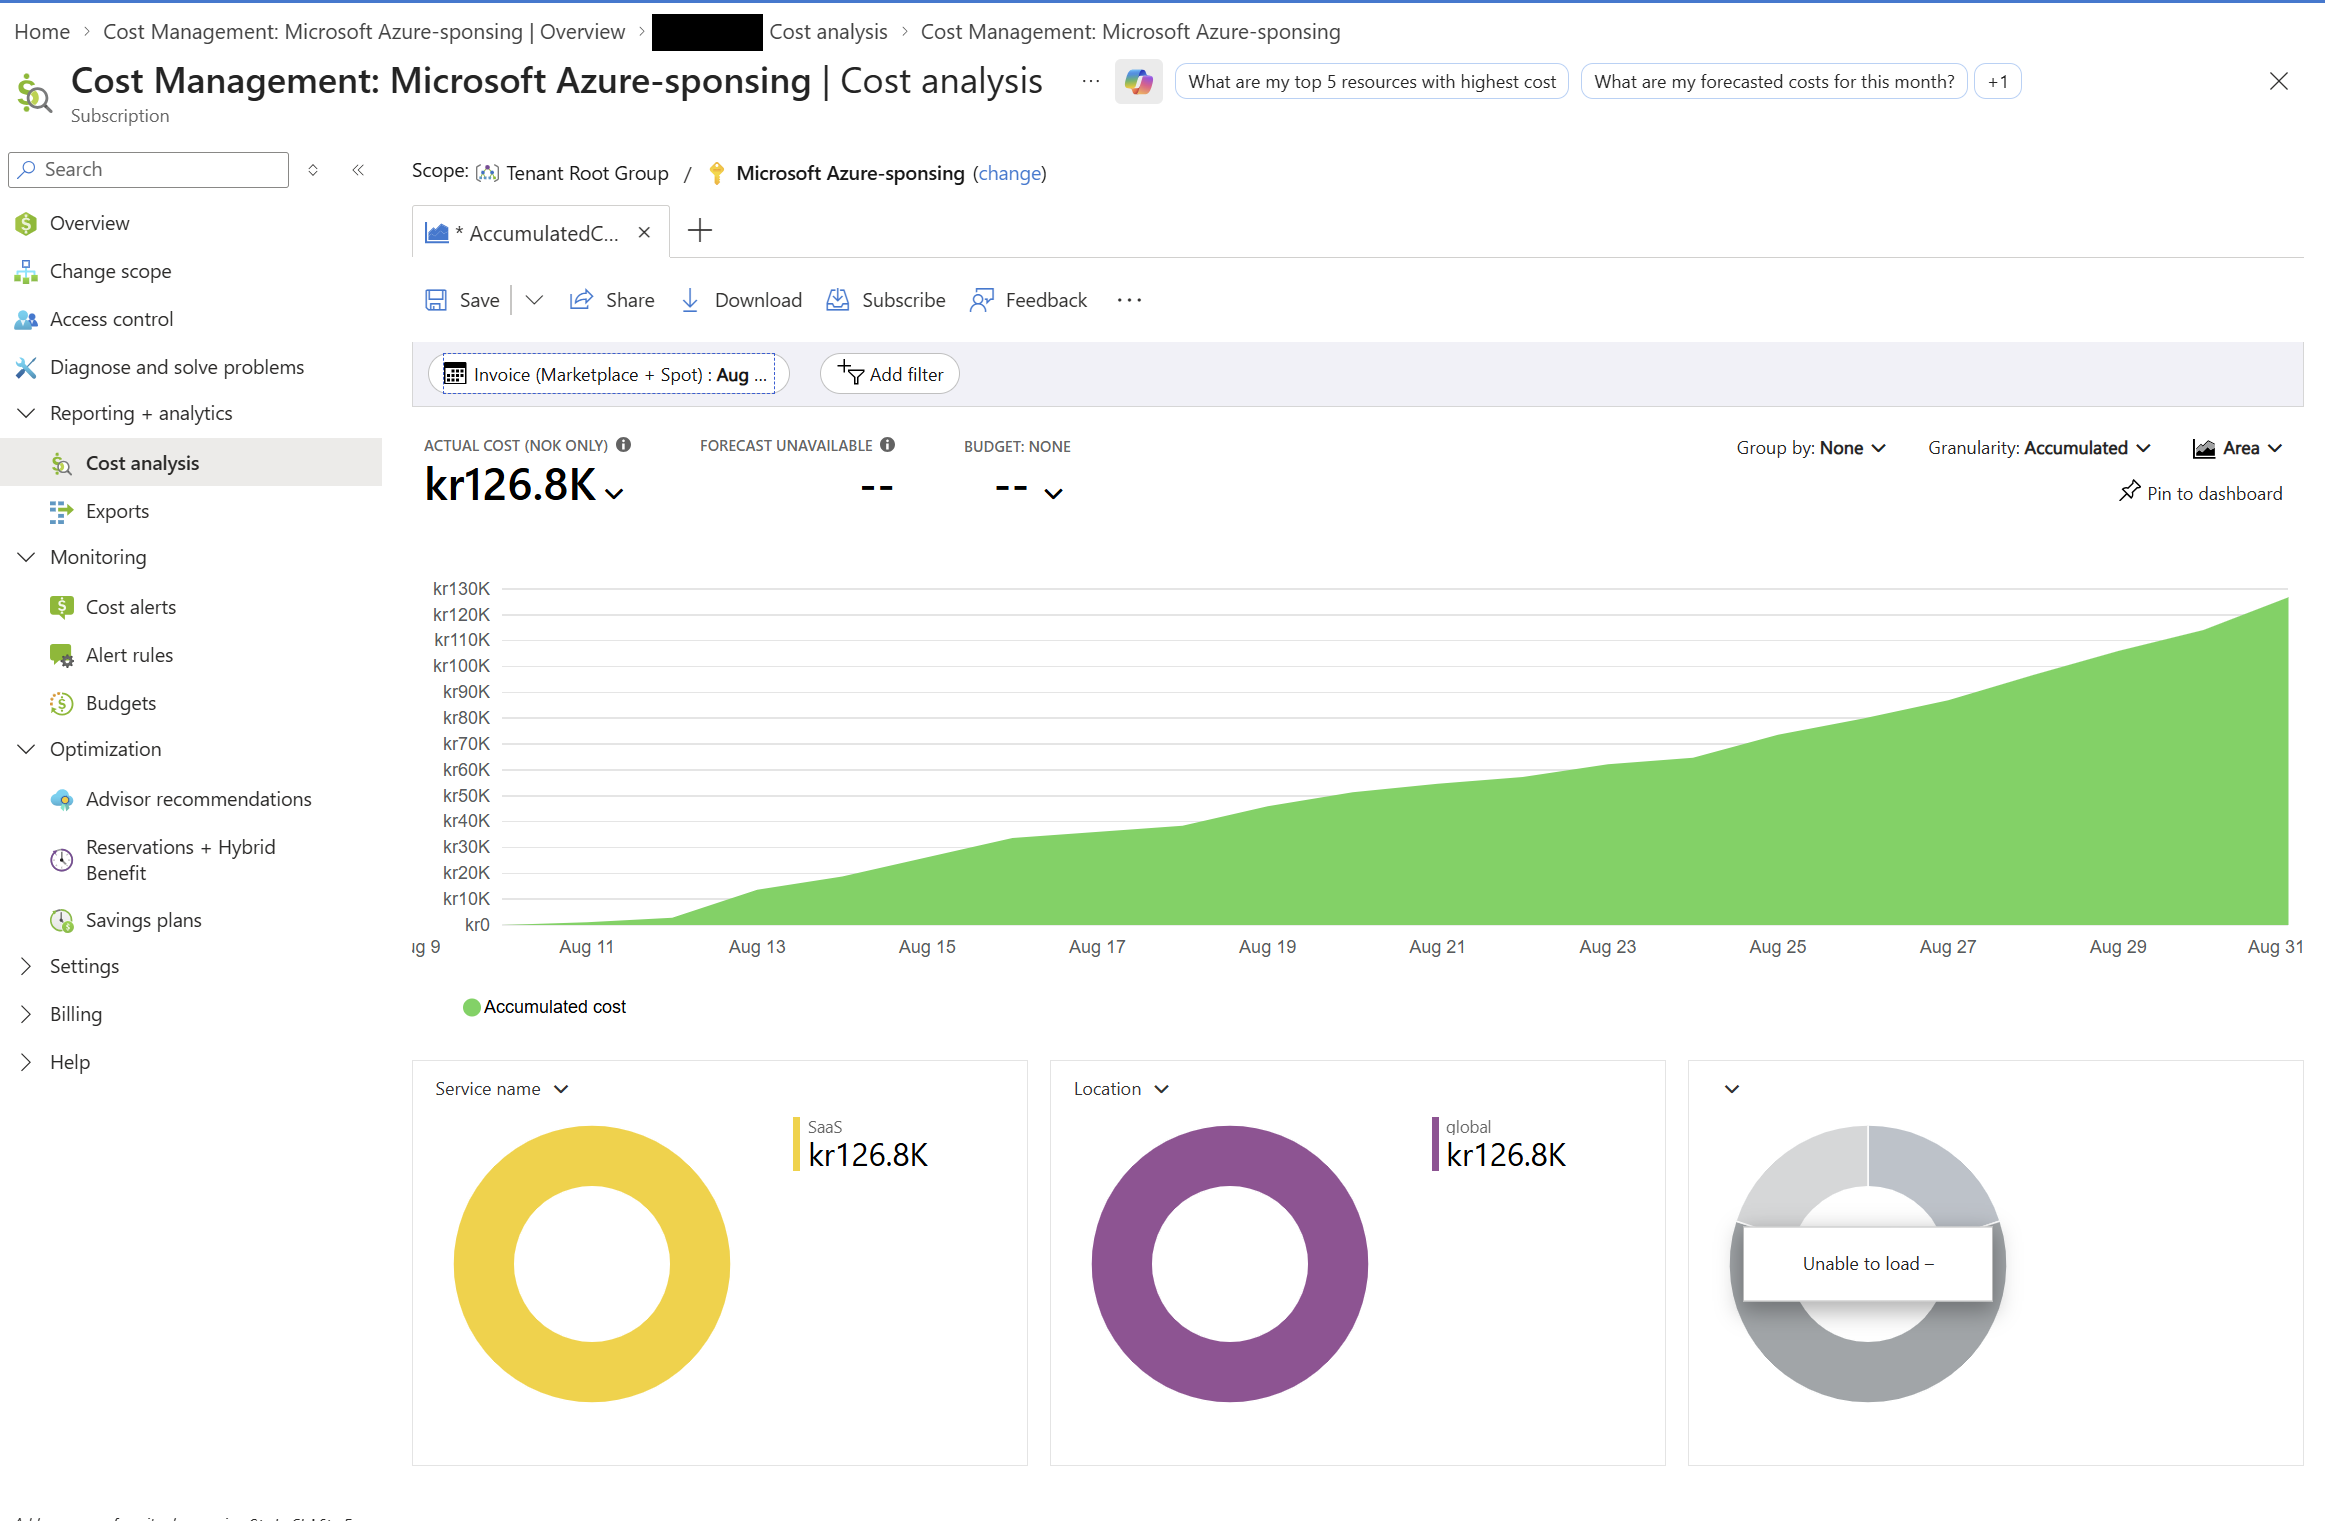Open the Copilot icon in the header
2325x1521 pixels.
(1138, 81)
